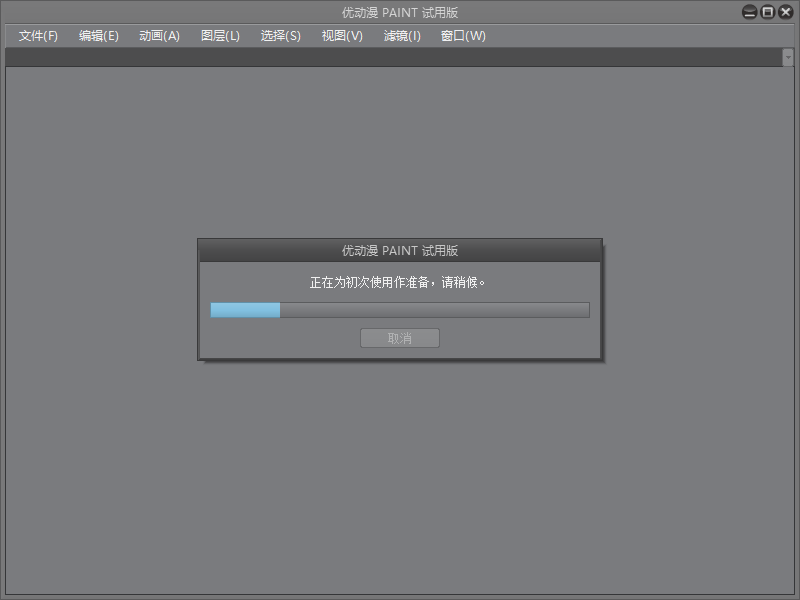This screenshot has height=600, width=800.
Task: Click the dialog title 优动漫 PAINT 试用版
Action: click(399, 251)
